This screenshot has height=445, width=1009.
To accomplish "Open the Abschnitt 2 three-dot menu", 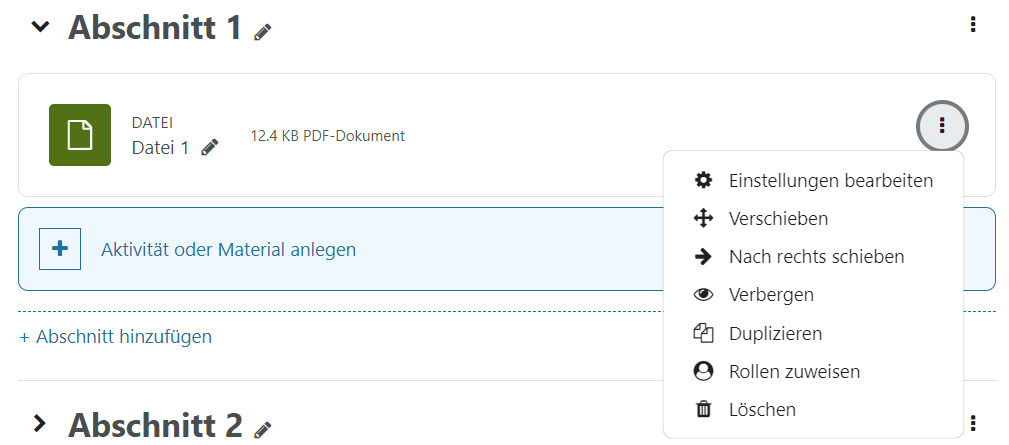I will (972, 423).
